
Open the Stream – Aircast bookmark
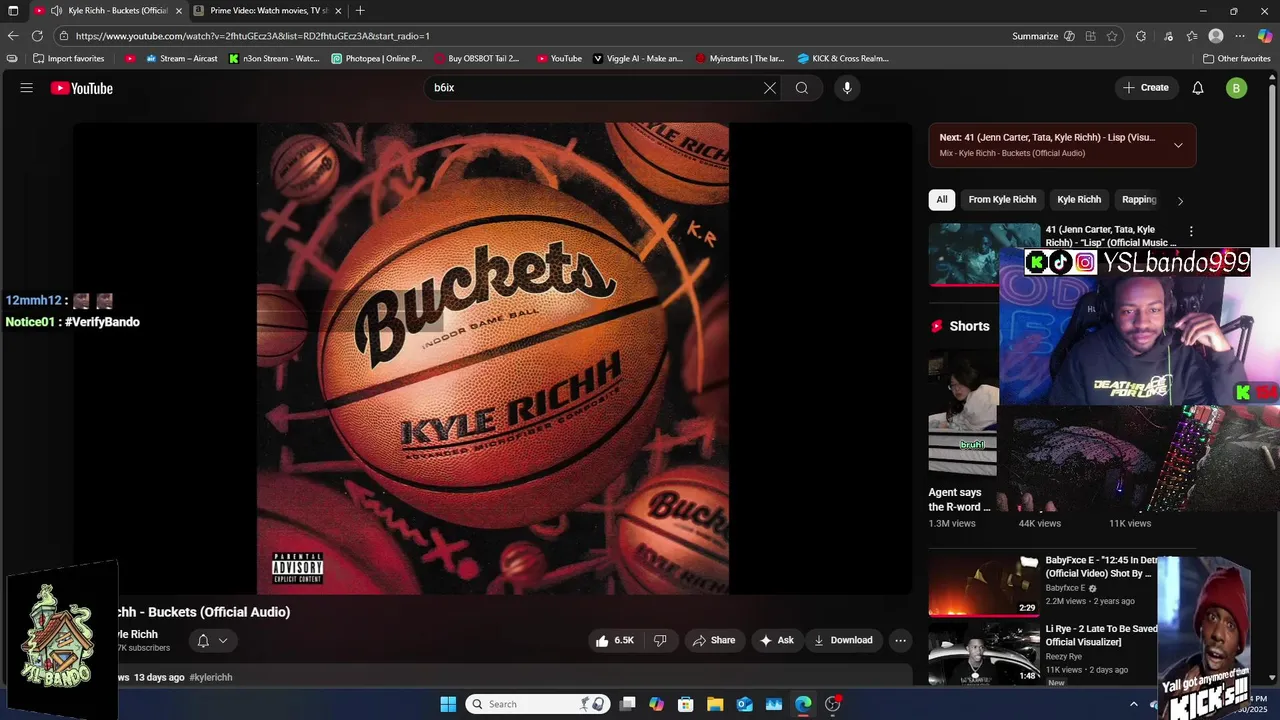[x=180, y=58]
